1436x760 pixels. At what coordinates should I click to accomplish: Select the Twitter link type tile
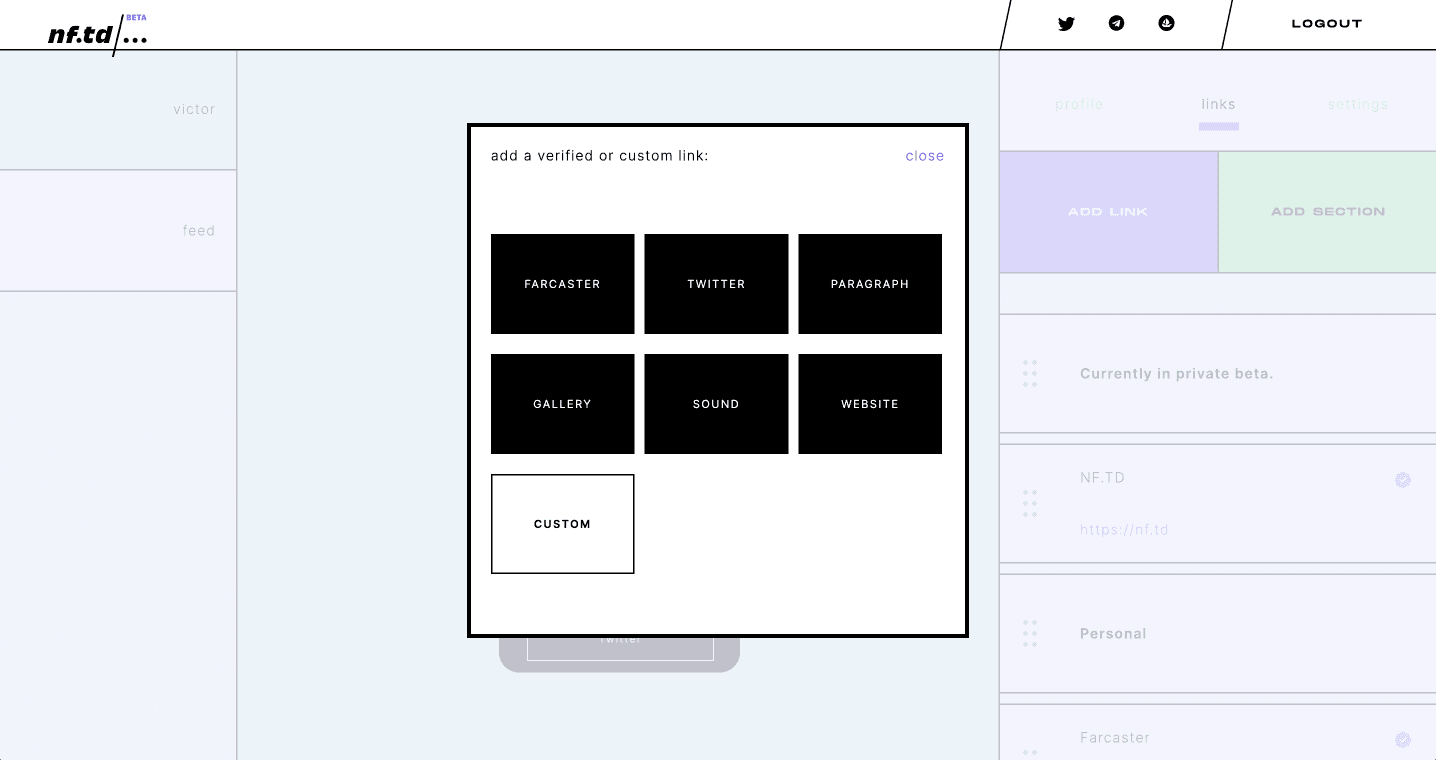(716, 284)
